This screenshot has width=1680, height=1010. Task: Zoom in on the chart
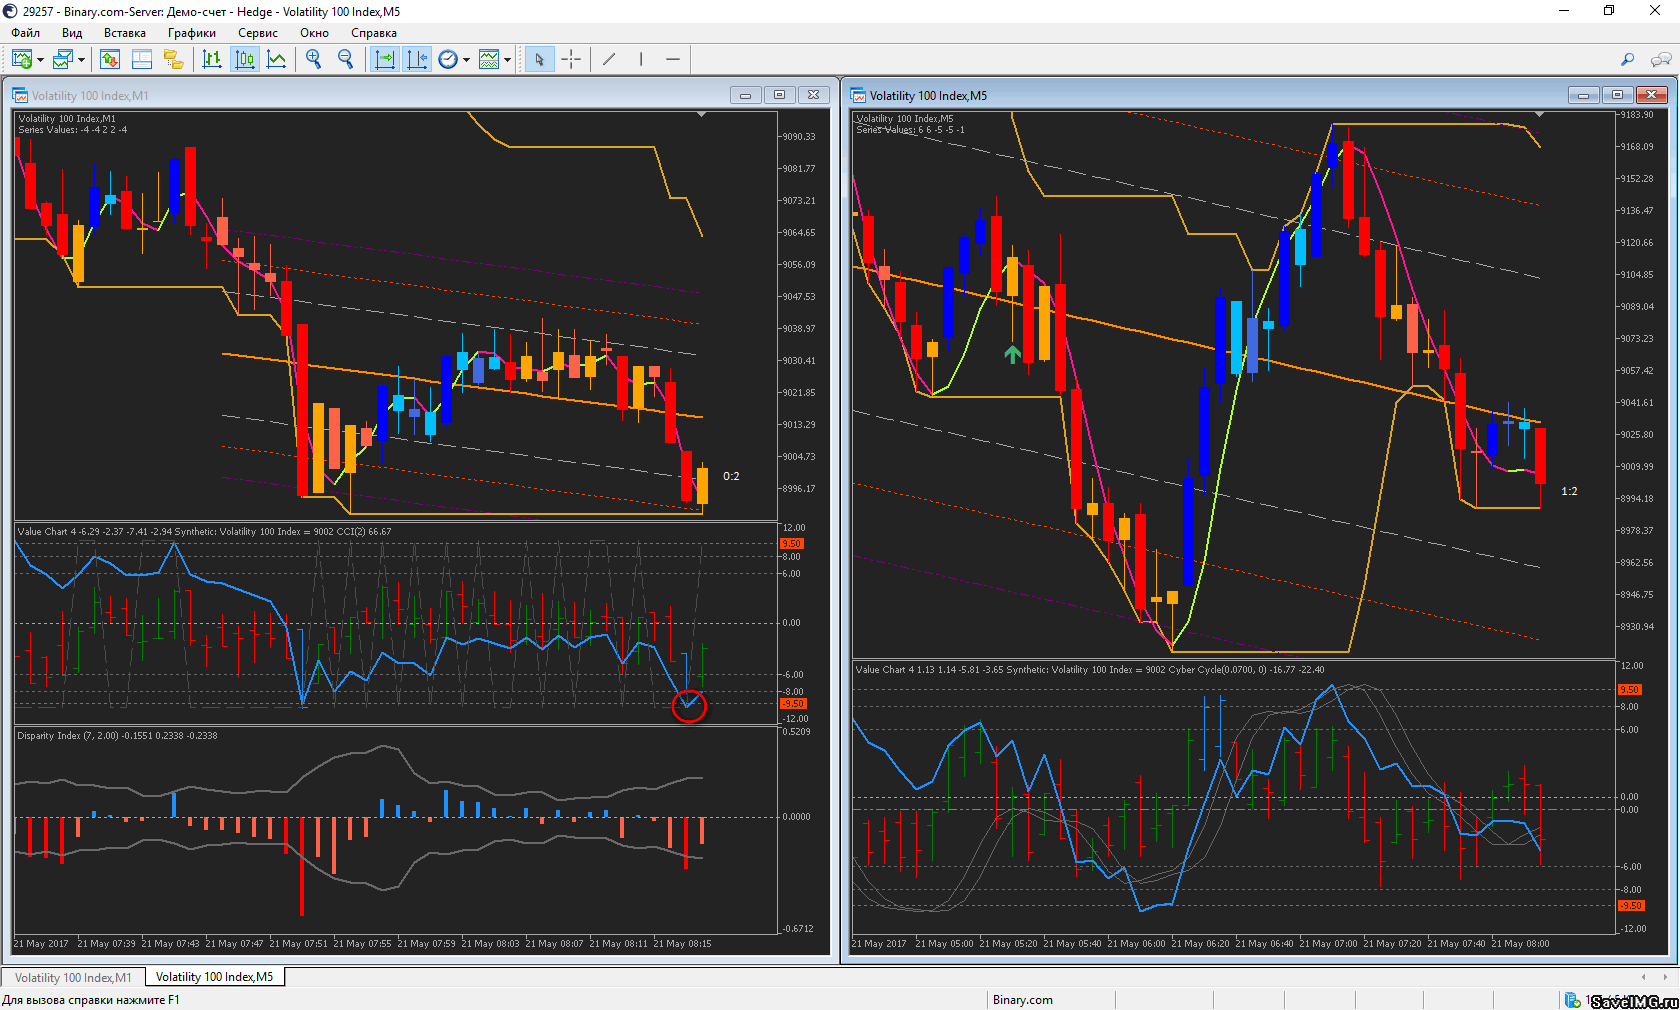(x=314, y=60)
